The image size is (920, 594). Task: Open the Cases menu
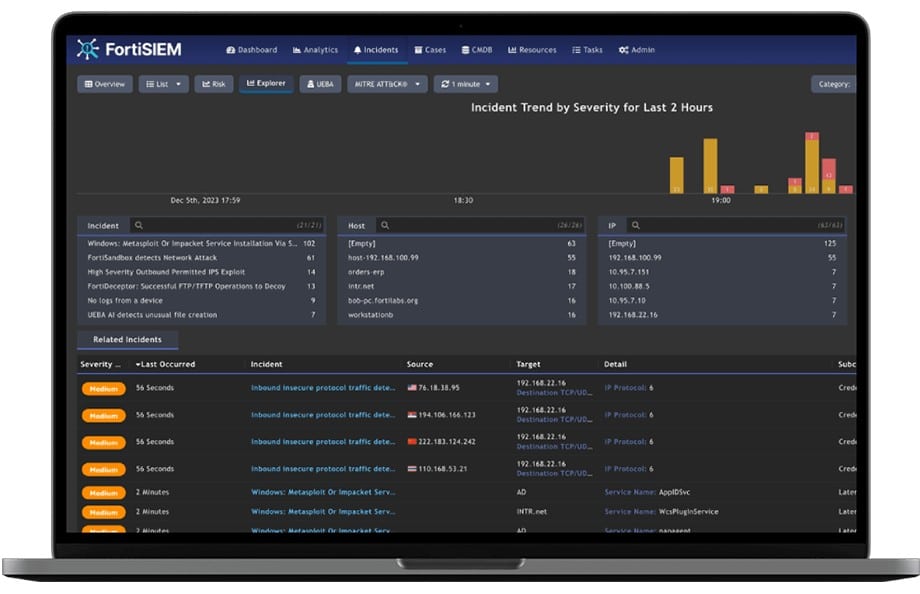(x=430, y=50)
